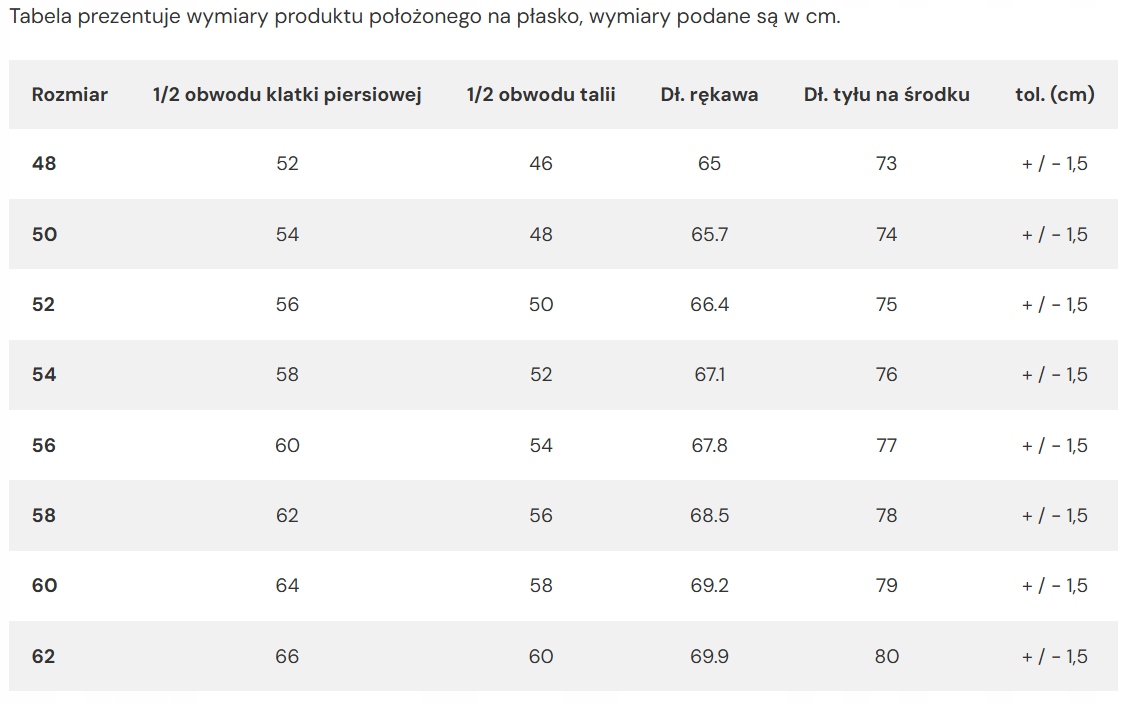Click size 56 row label
The width and height of the screenshot is (1125, 705).
coord(44,445)
